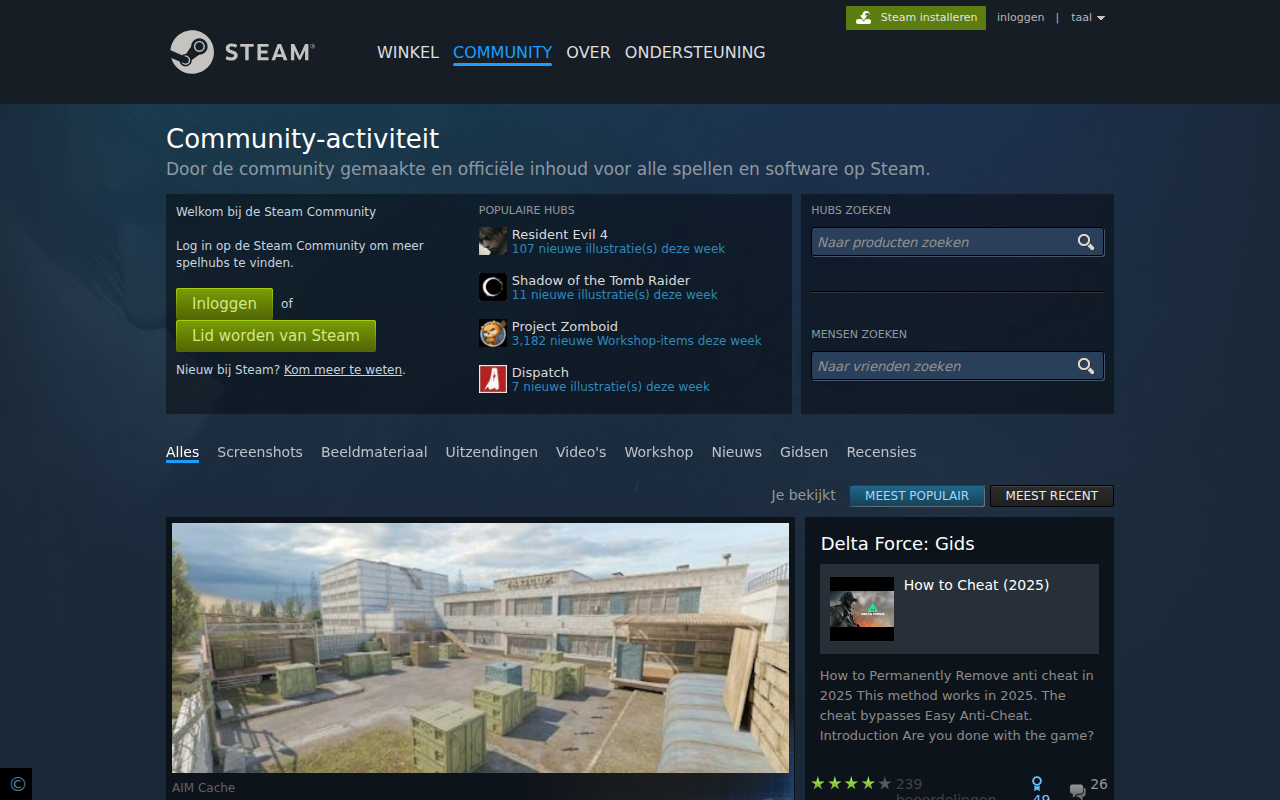Click the Kom meer te weten link

point(343,369)
